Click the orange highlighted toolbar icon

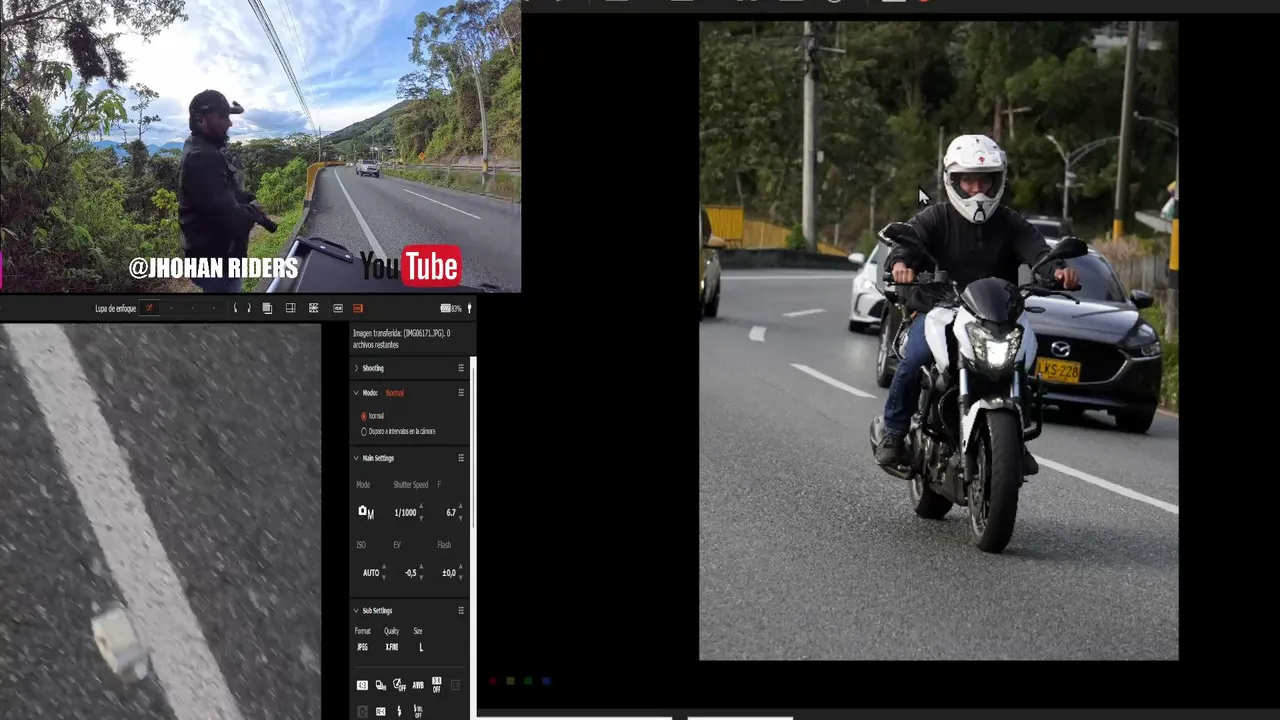358,308
